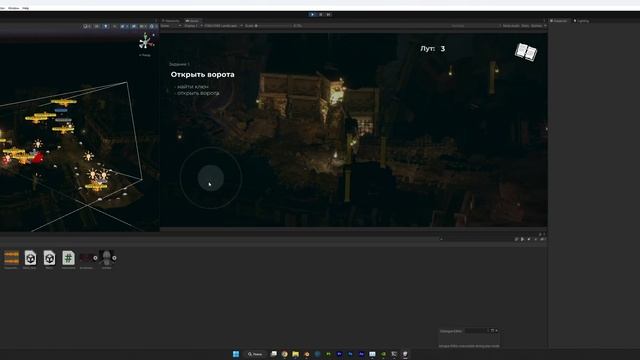Select the C# script asset icon

[68, 258]
